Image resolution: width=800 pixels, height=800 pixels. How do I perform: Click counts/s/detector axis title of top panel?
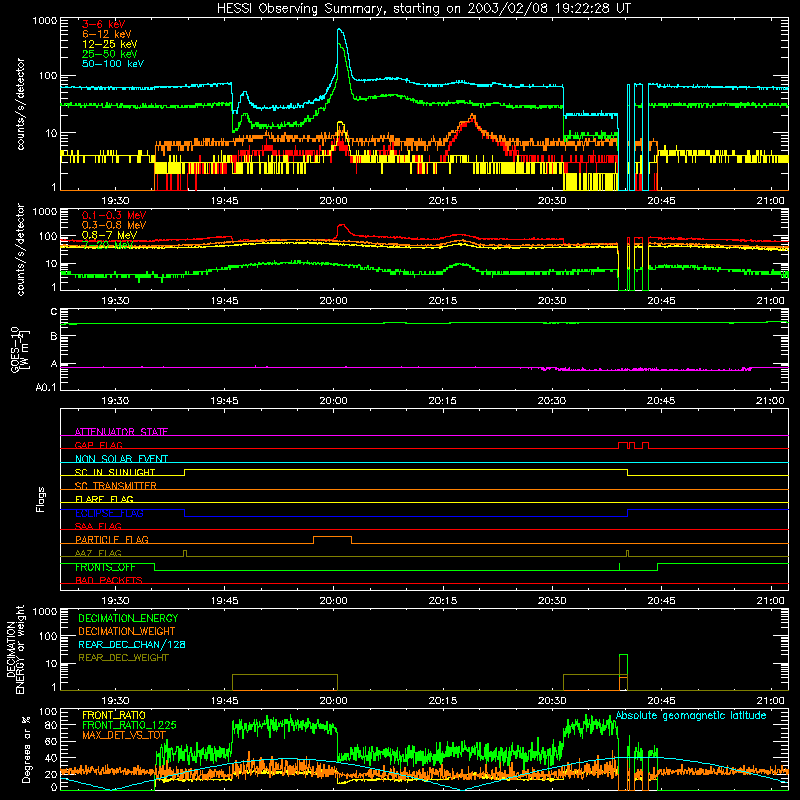tap(20, 104)
